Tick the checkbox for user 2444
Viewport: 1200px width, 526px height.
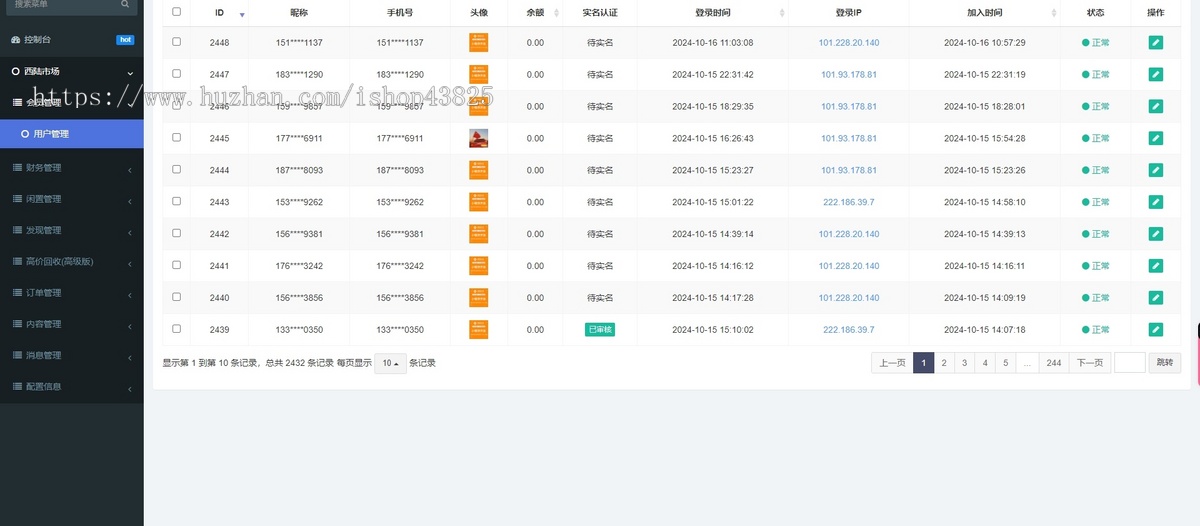(x=177, y=169)
